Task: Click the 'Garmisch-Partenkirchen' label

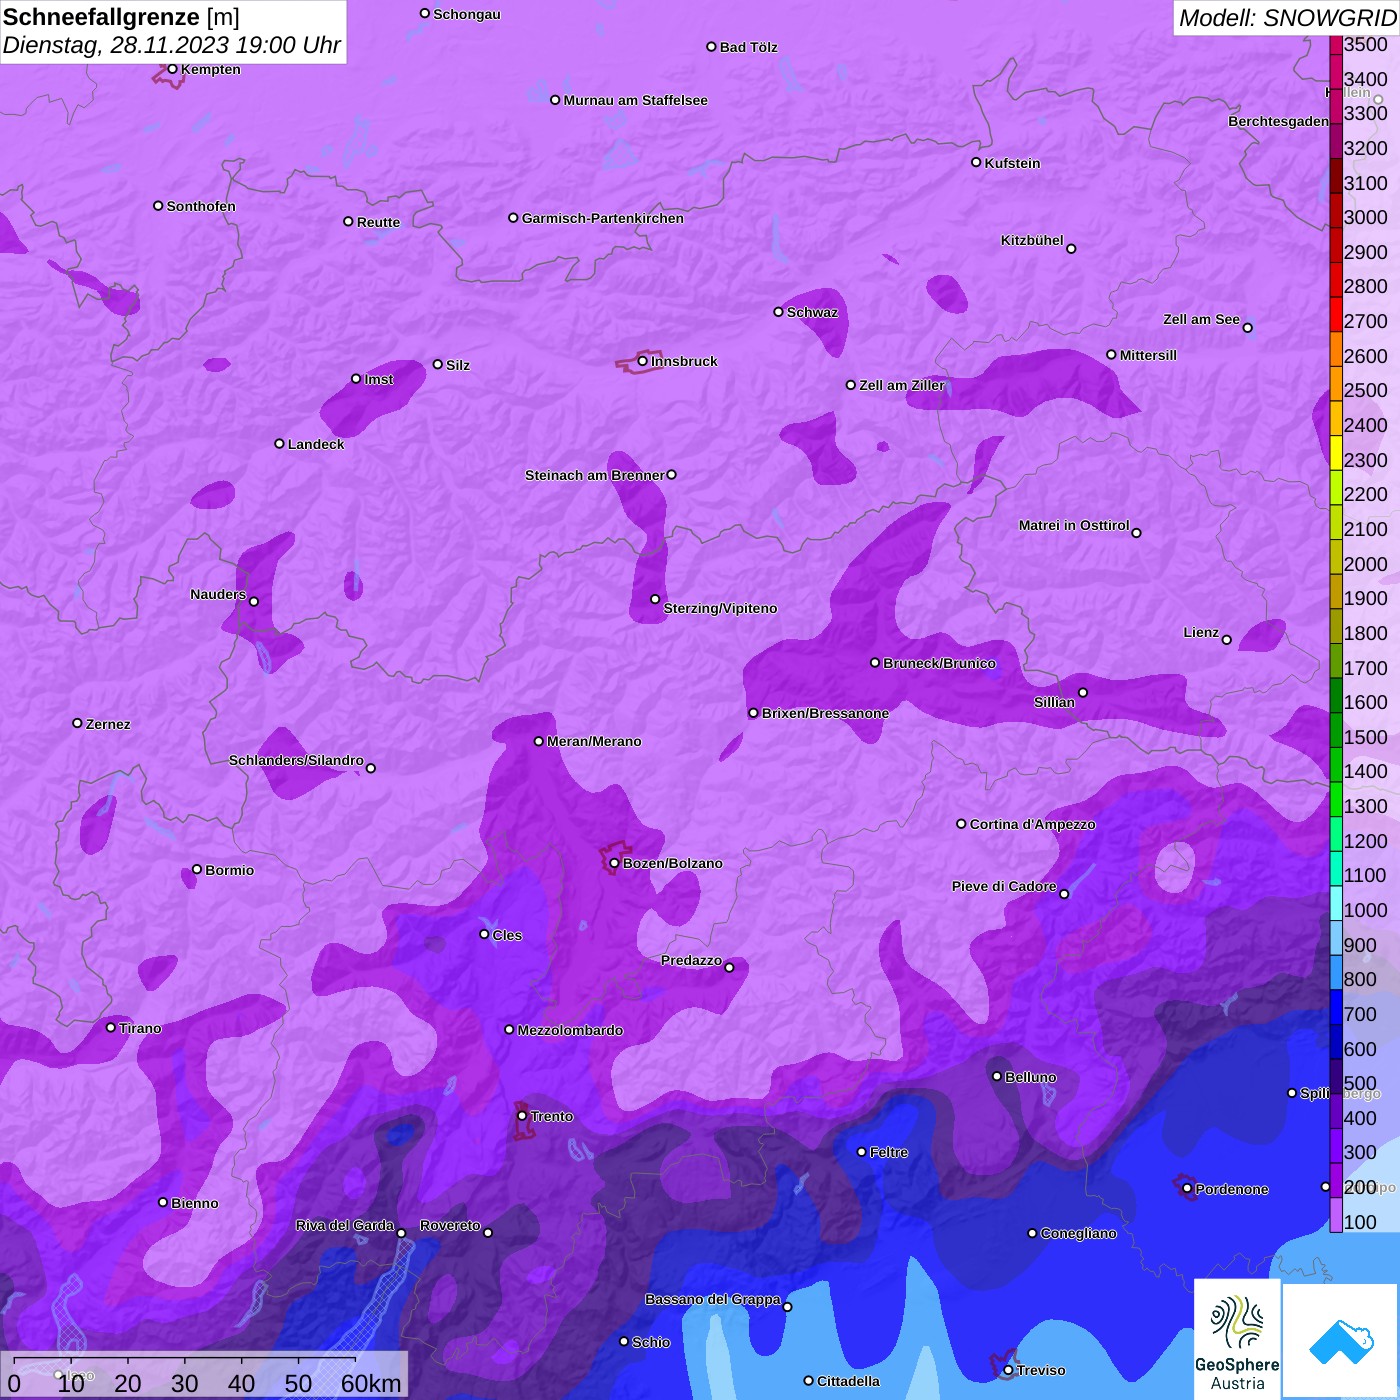Action: (x=603, y=218)
